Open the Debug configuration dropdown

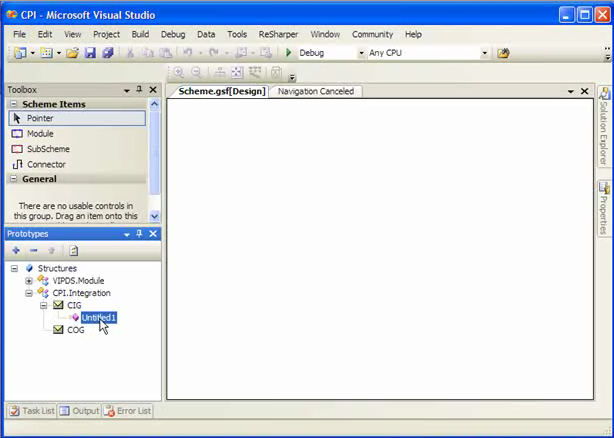[360, 53]
